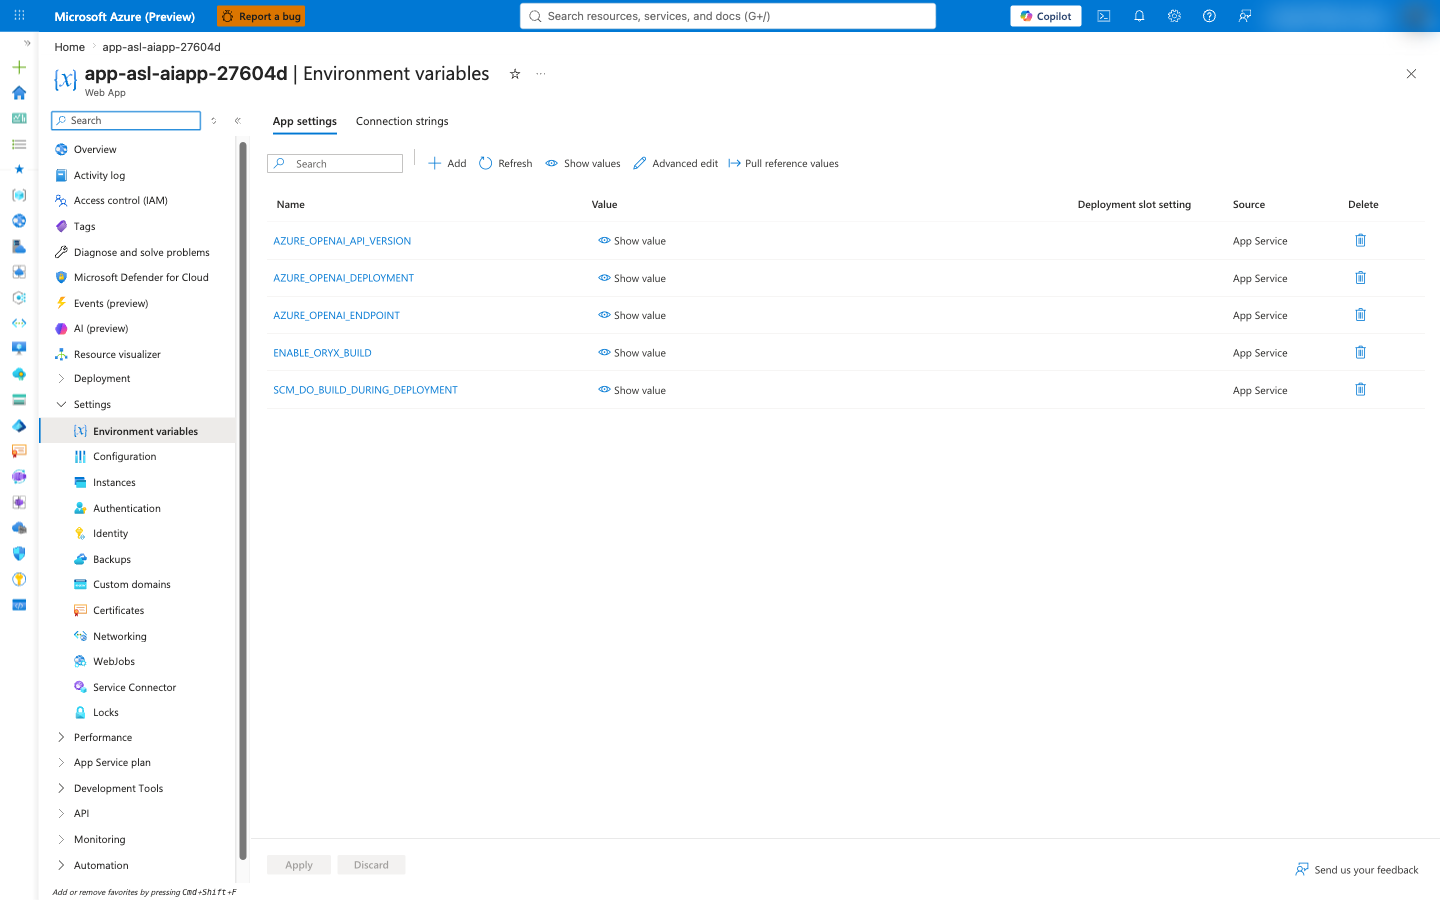Show value for AZURE_OPENAI_DEPLOYMENT
1440x900 pixels.
click(632, 278)
